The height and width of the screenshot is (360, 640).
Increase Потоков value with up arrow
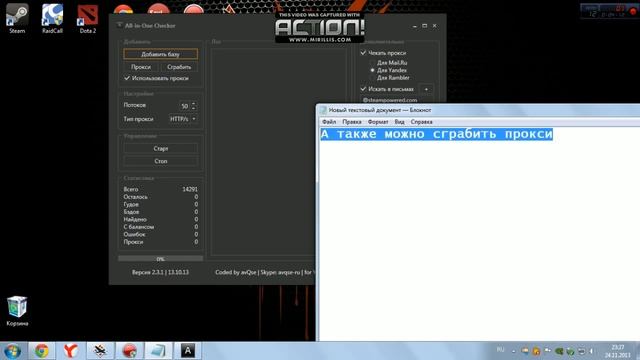tap(193, 103)
